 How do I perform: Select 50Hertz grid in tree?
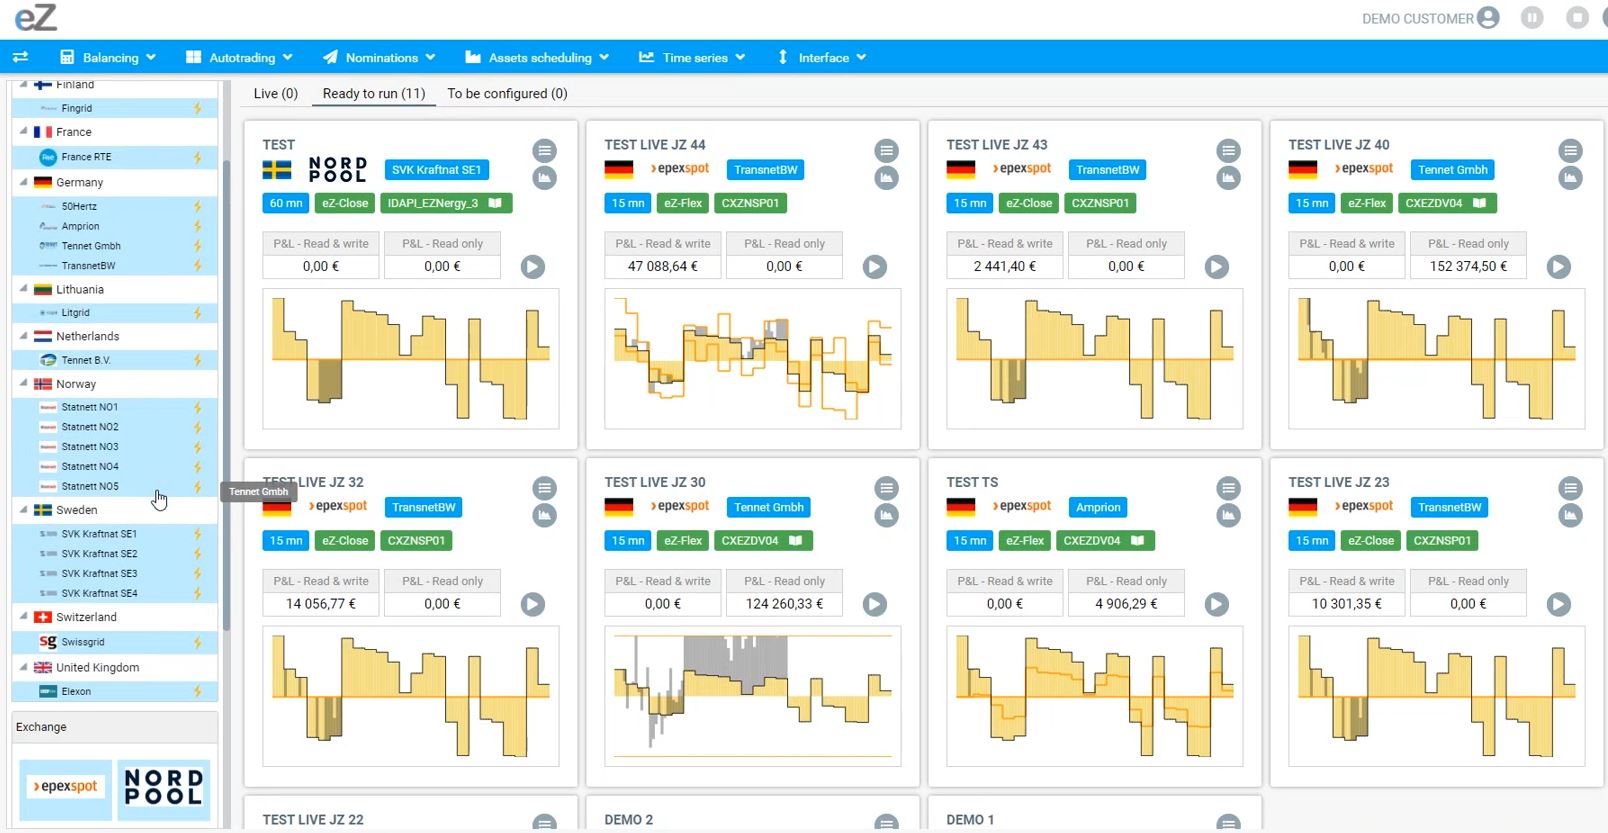(115, 206)
